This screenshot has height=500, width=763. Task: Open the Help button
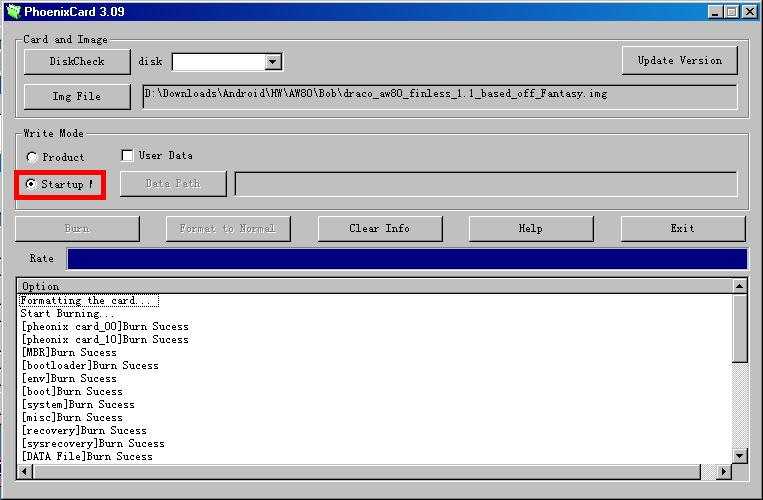[x=530, y=229]
